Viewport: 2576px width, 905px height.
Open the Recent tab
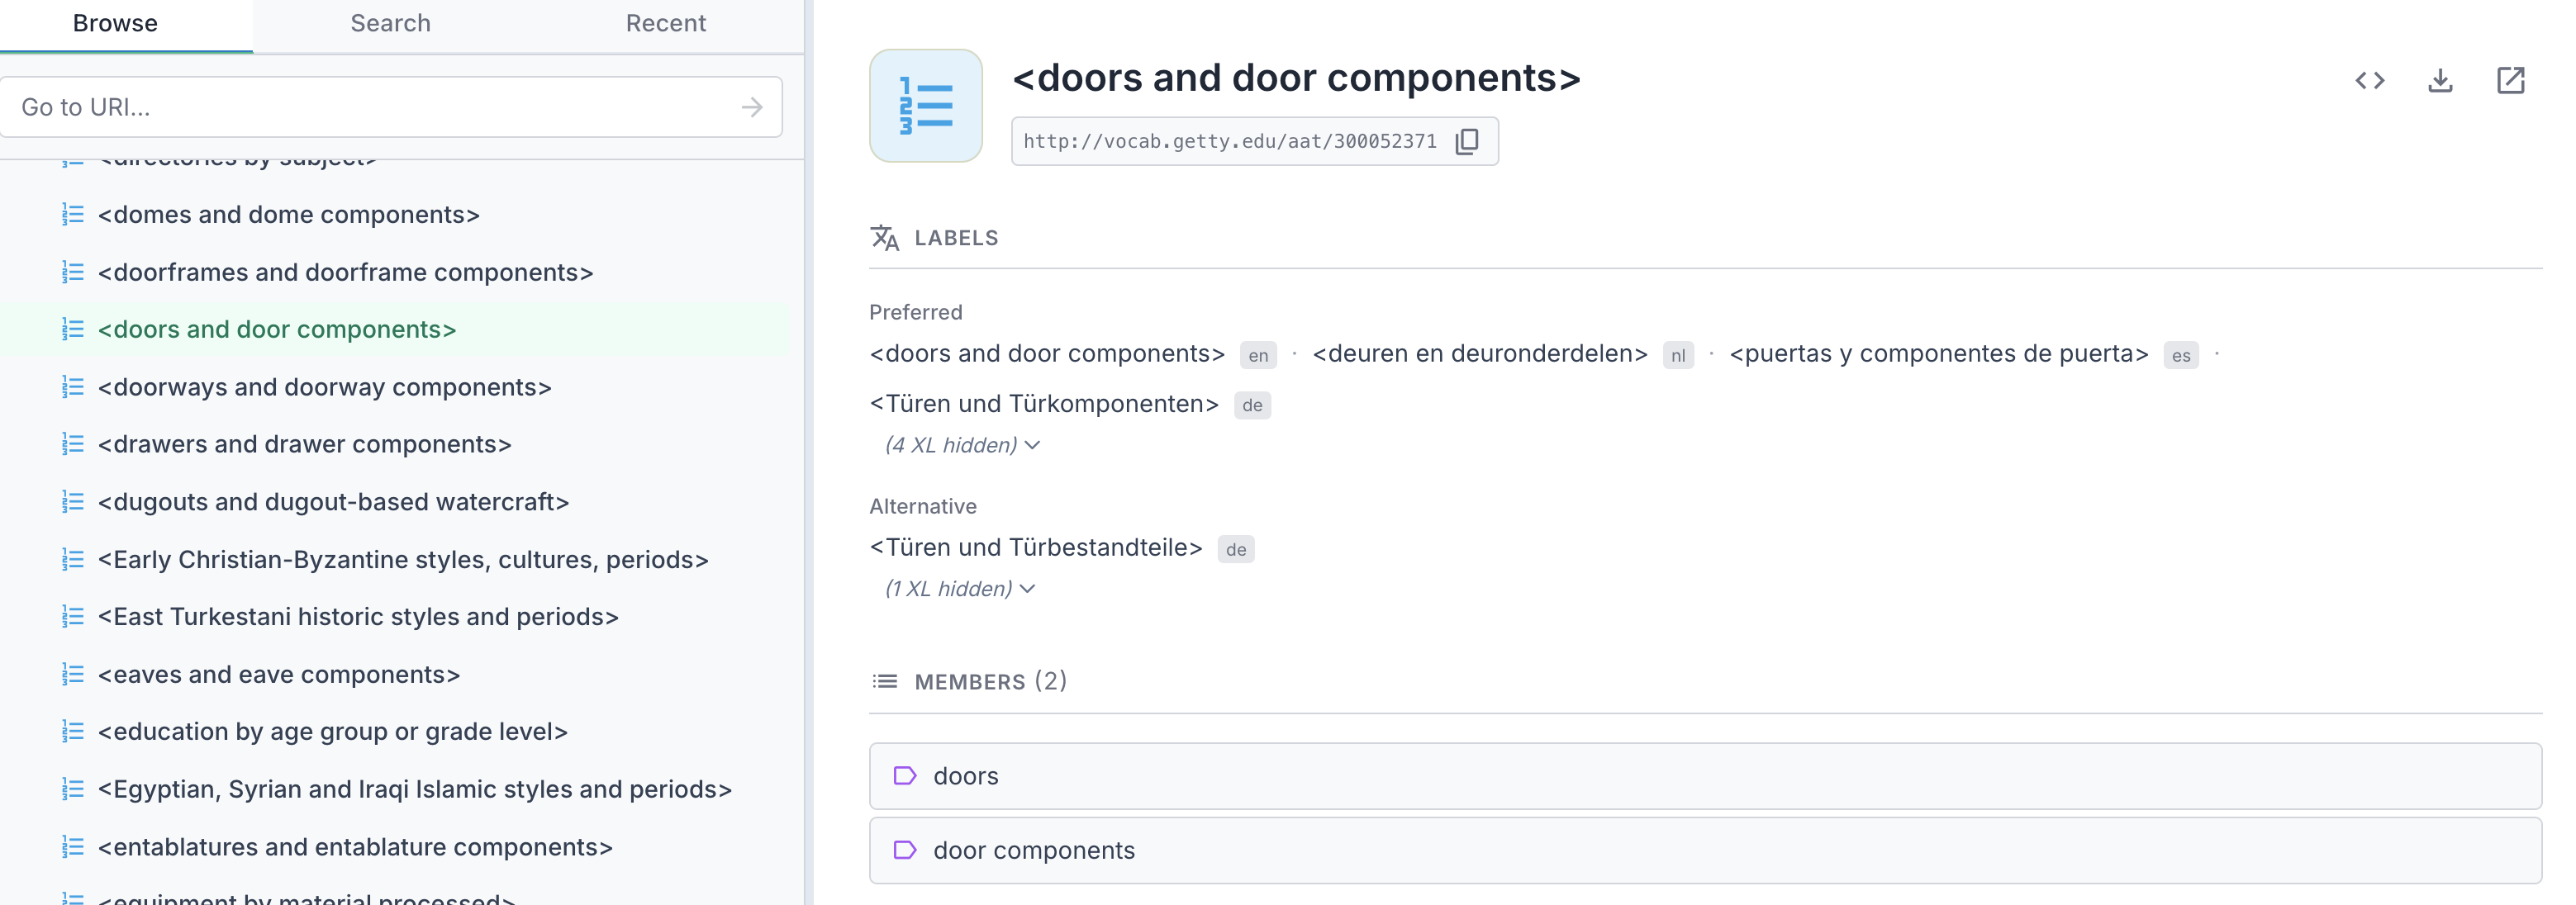666,23
